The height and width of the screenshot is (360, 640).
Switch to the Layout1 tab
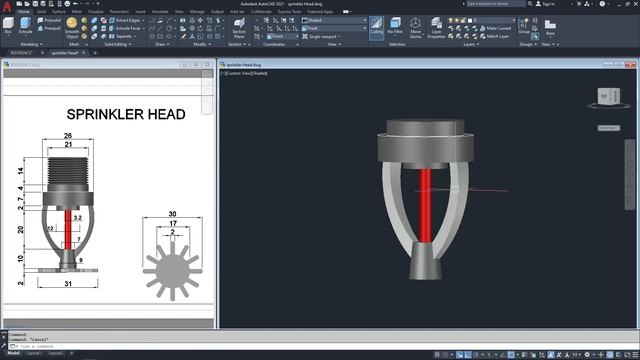coord(33,353)
